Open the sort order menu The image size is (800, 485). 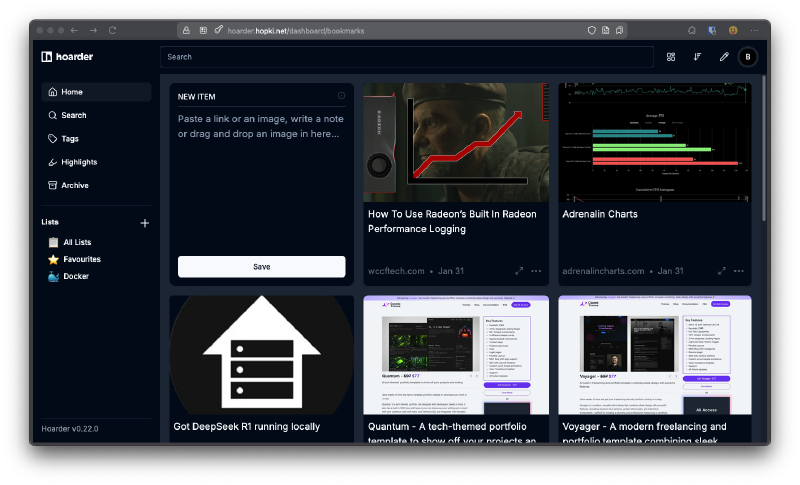pyautogui.click(x=697, y=57)
